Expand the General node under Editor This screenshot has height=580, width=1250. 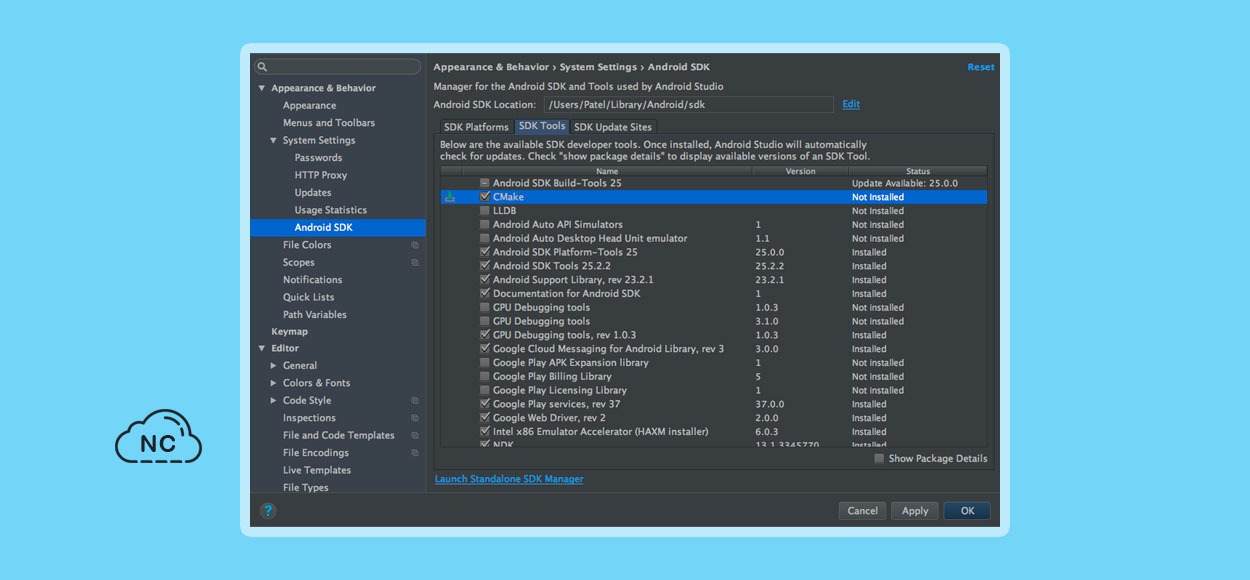point(274,366)
